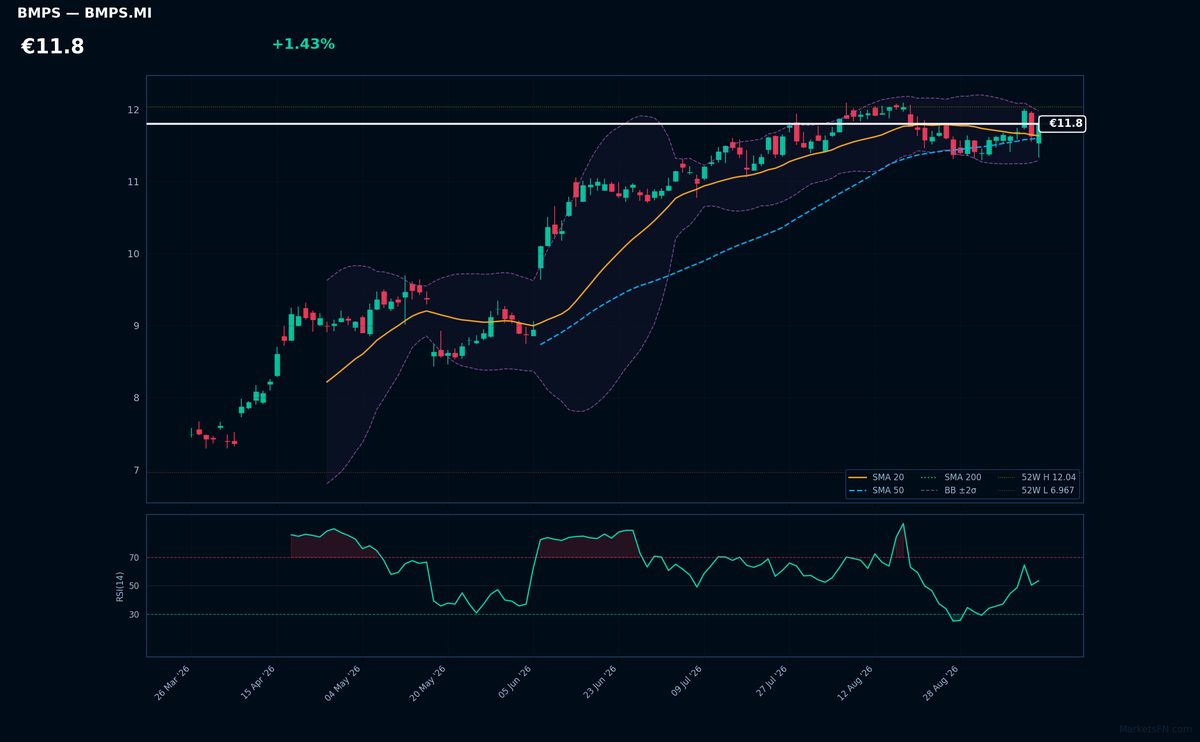The width and height of the screenshot is (1200, 742).
Task: Click the 11 price axis label
Action: 133,182
